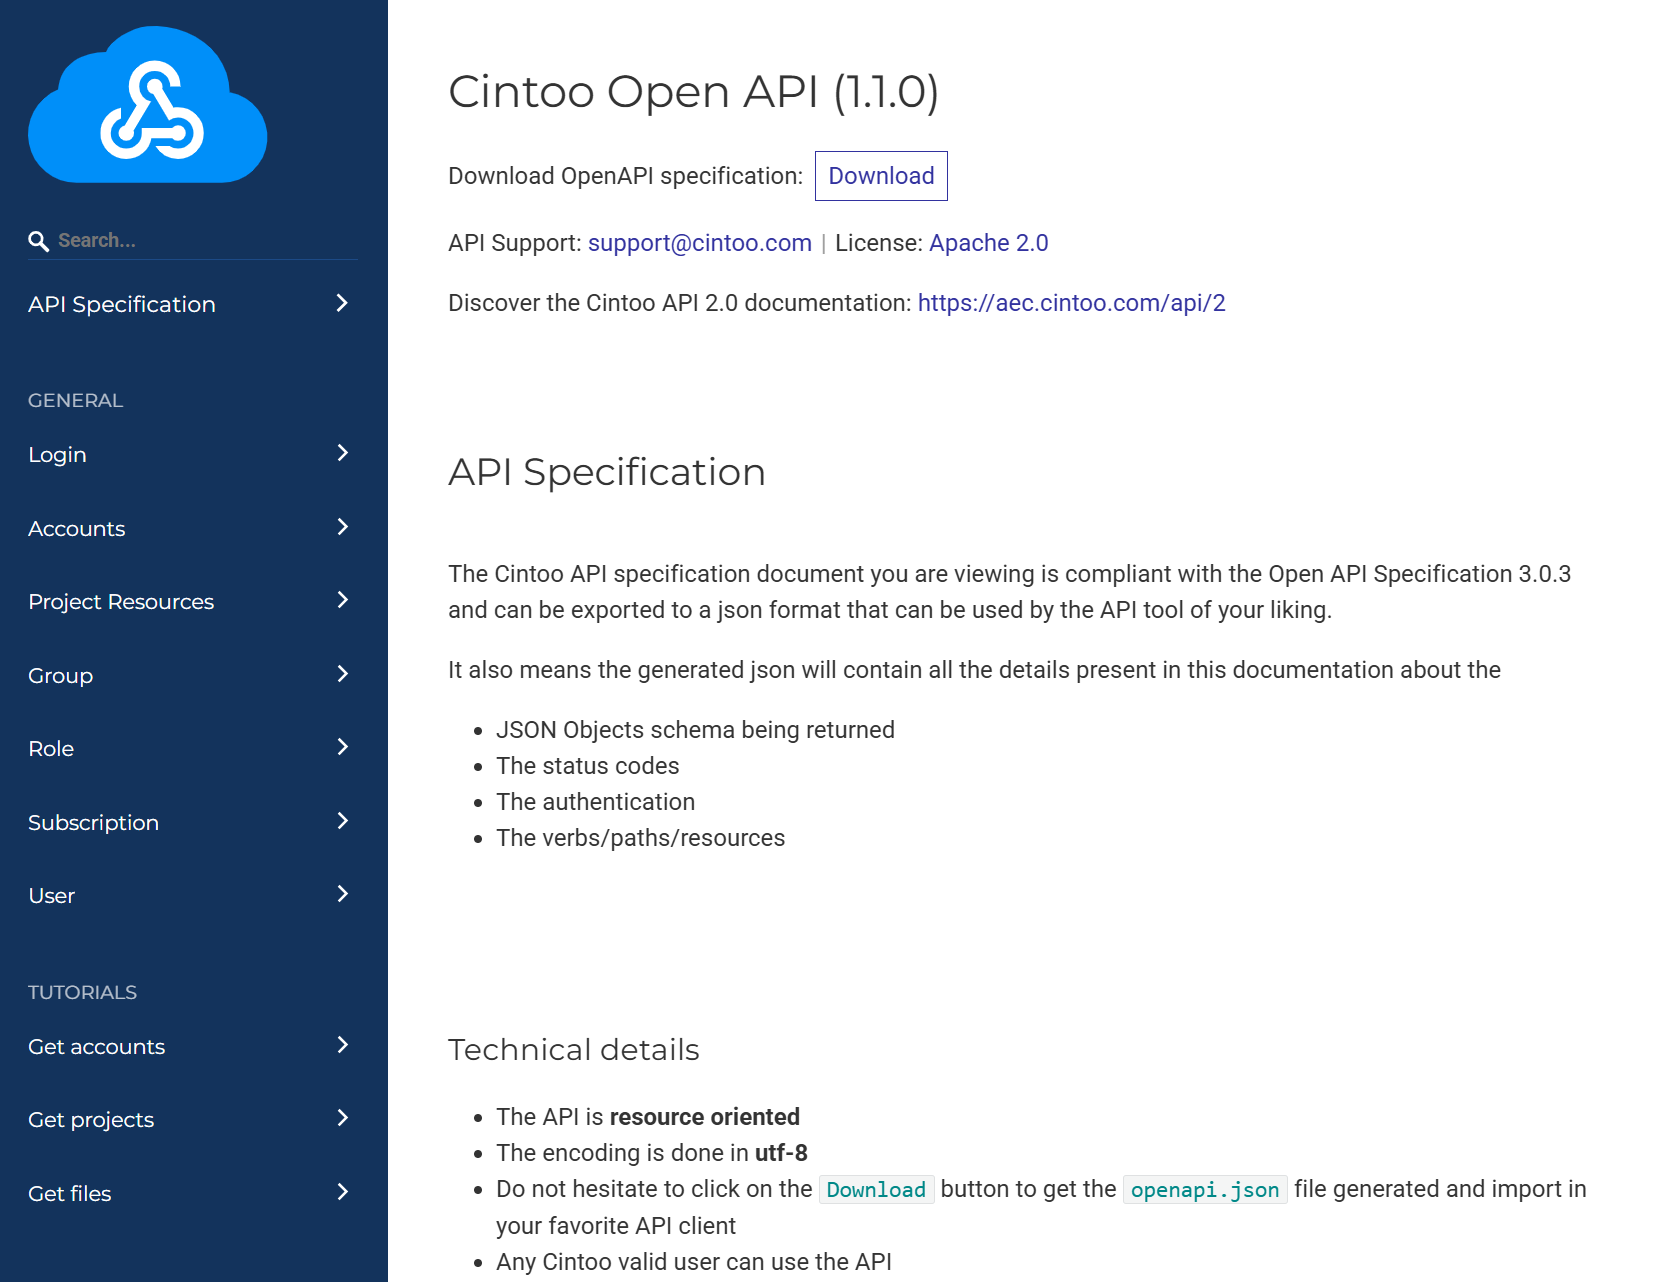Click 'Any Cintoo valid user can use the API'
The image size is (1669, 1282).
[x=694, y=1262]
